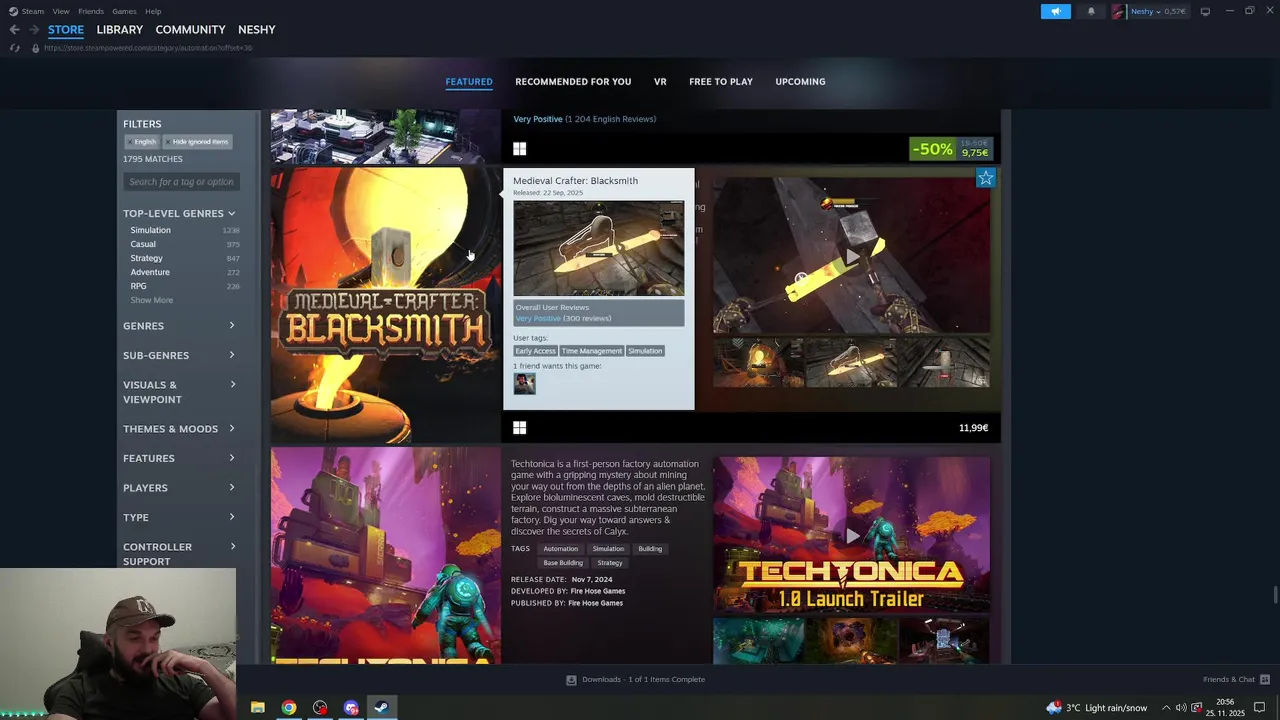Click the Time Management user tag
The image size is (1280, 720).
[x=591, y=351]
